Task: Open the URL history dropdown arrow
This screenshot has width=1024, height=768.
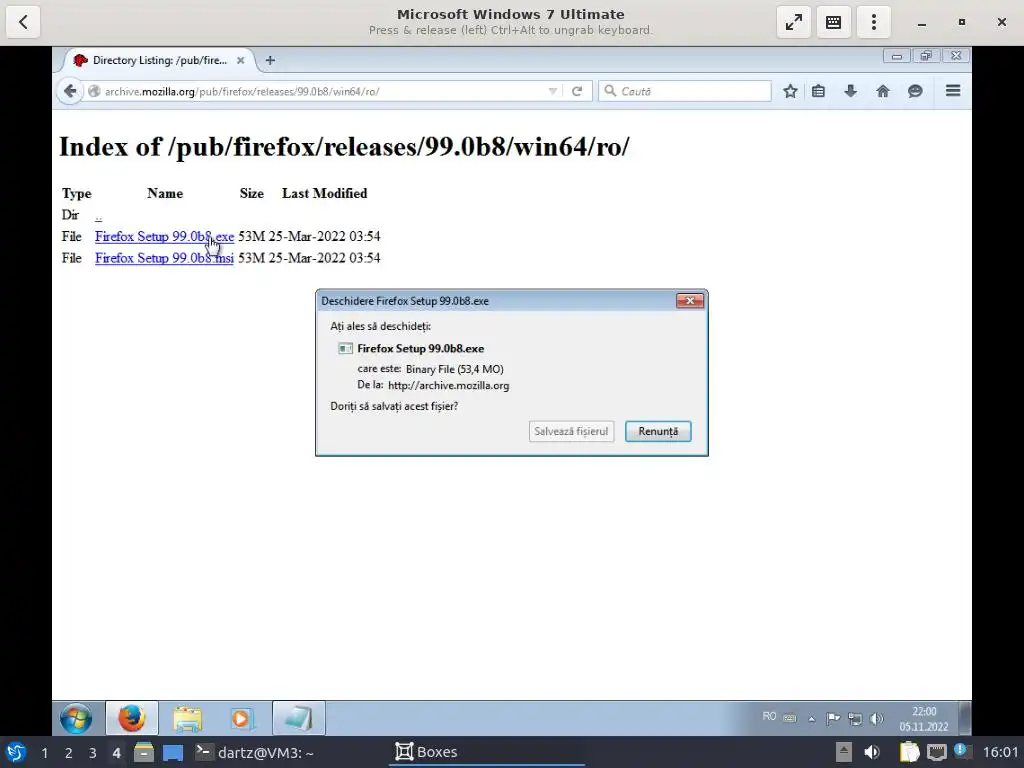Action: pyautogui.click(x=552, y=91)
